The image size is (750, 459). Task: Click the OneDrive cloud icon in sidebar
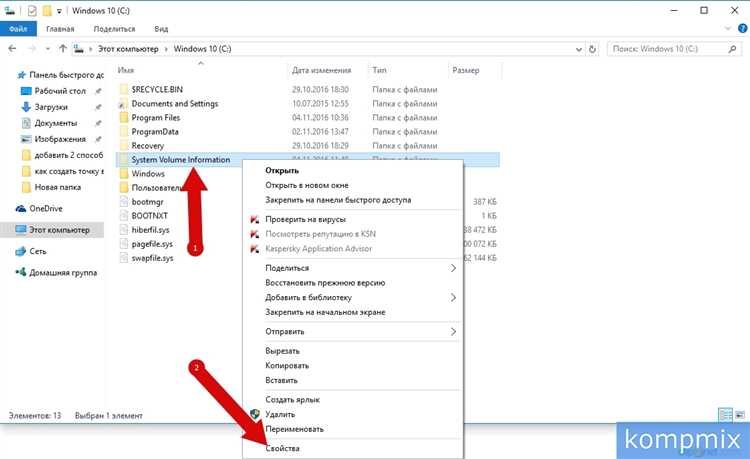tap(22, 208)
